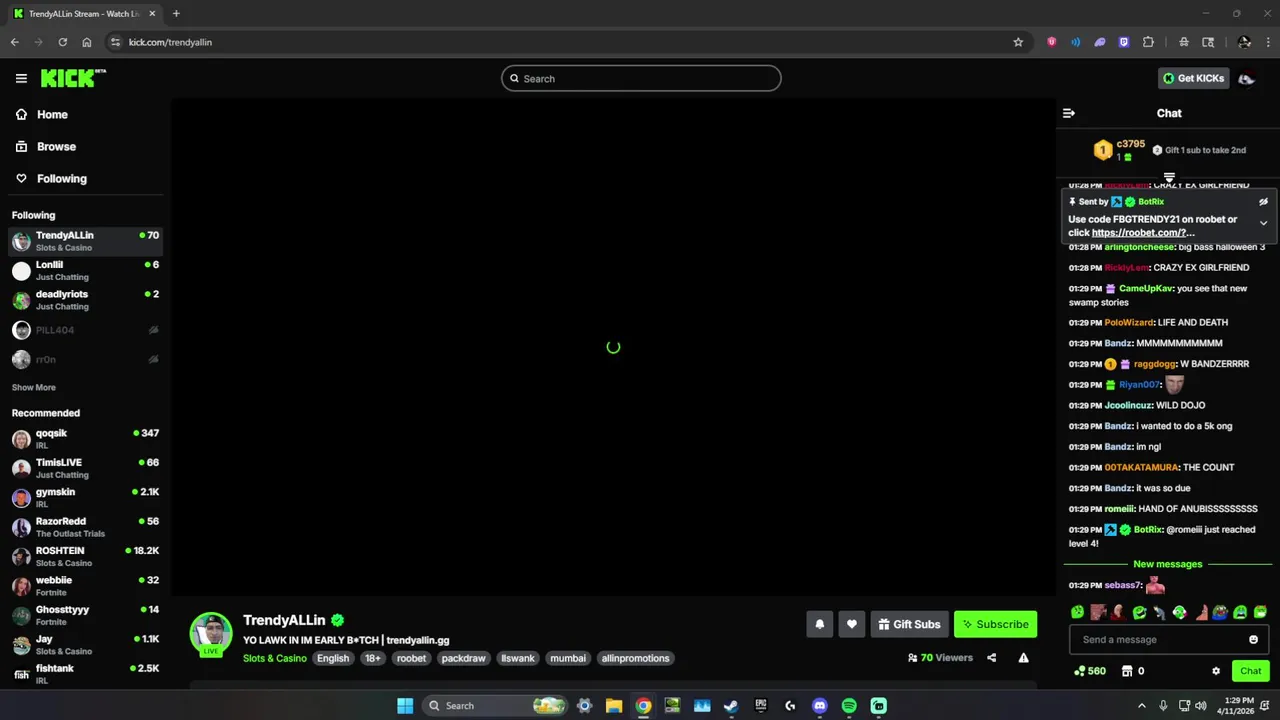Viewport: 1280px width, 720px height.
Task: Select the green laughing emote in quick bar
Action: pyautogui.click(x=1139, y=612)
